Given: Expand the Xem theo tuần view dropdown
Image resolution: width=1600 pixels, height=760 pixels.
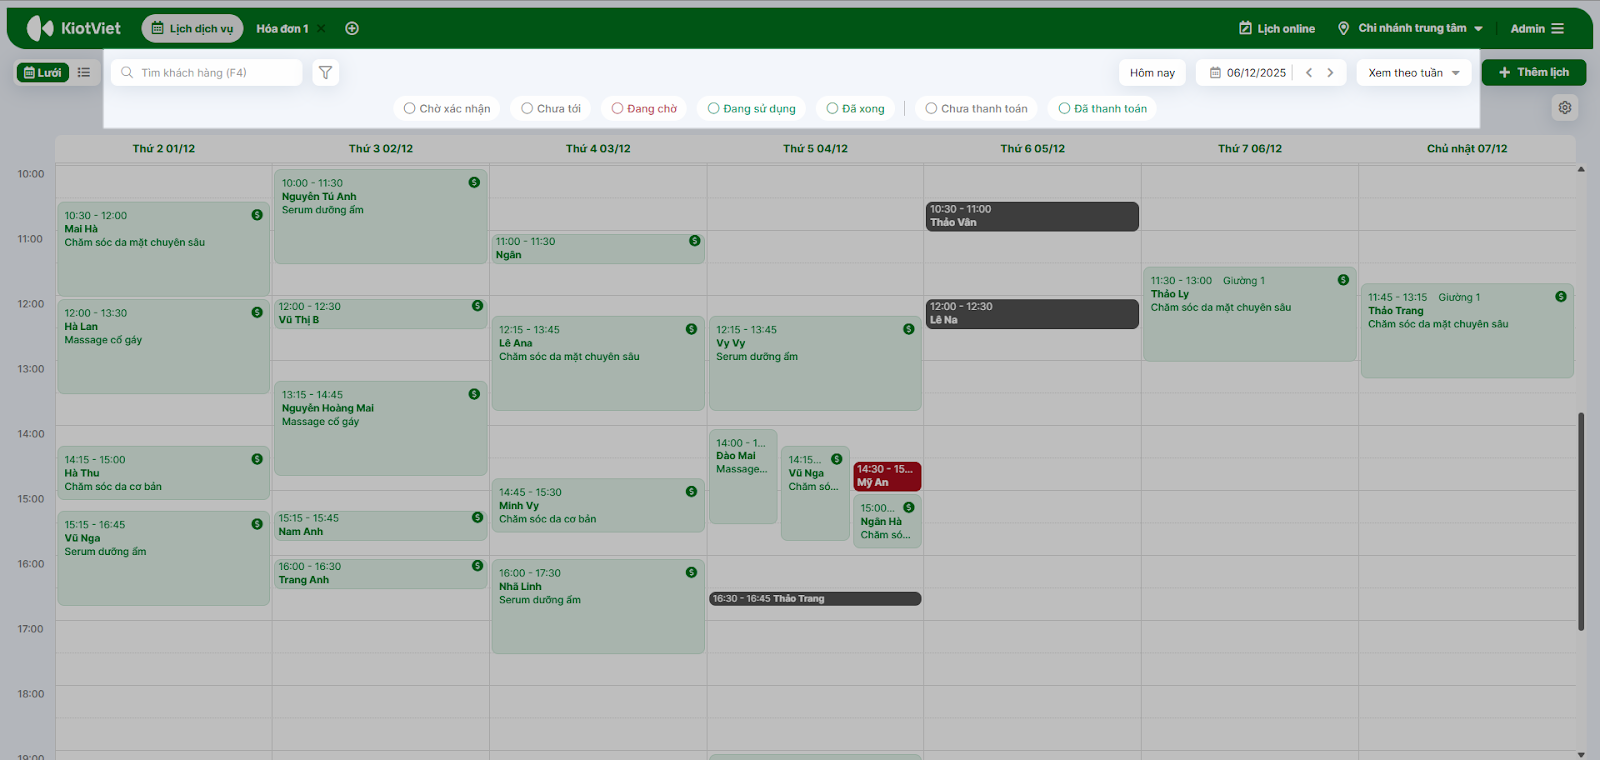Looking at the screenshot, I should 1414,72.
